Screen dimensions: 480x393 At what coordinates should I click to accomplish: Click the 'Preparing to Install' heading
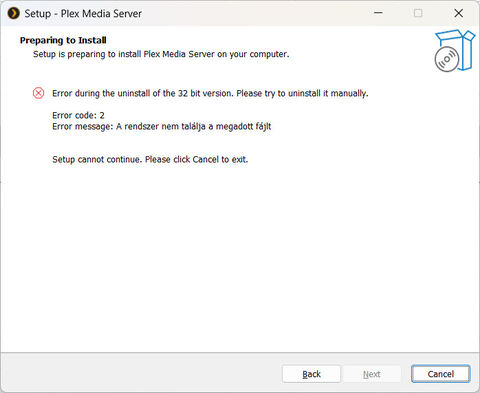coord(63,40)
